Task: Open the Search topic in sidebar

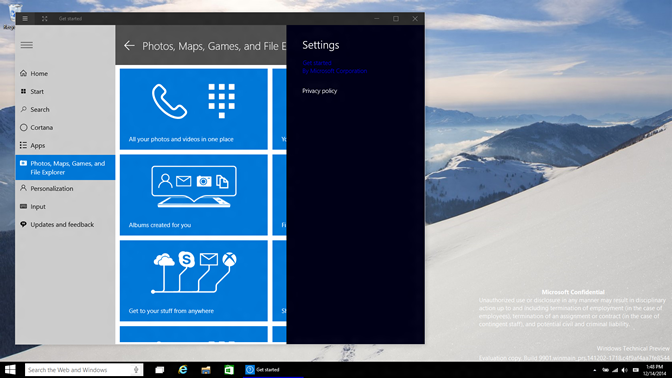Action: [x=65, y=109]
